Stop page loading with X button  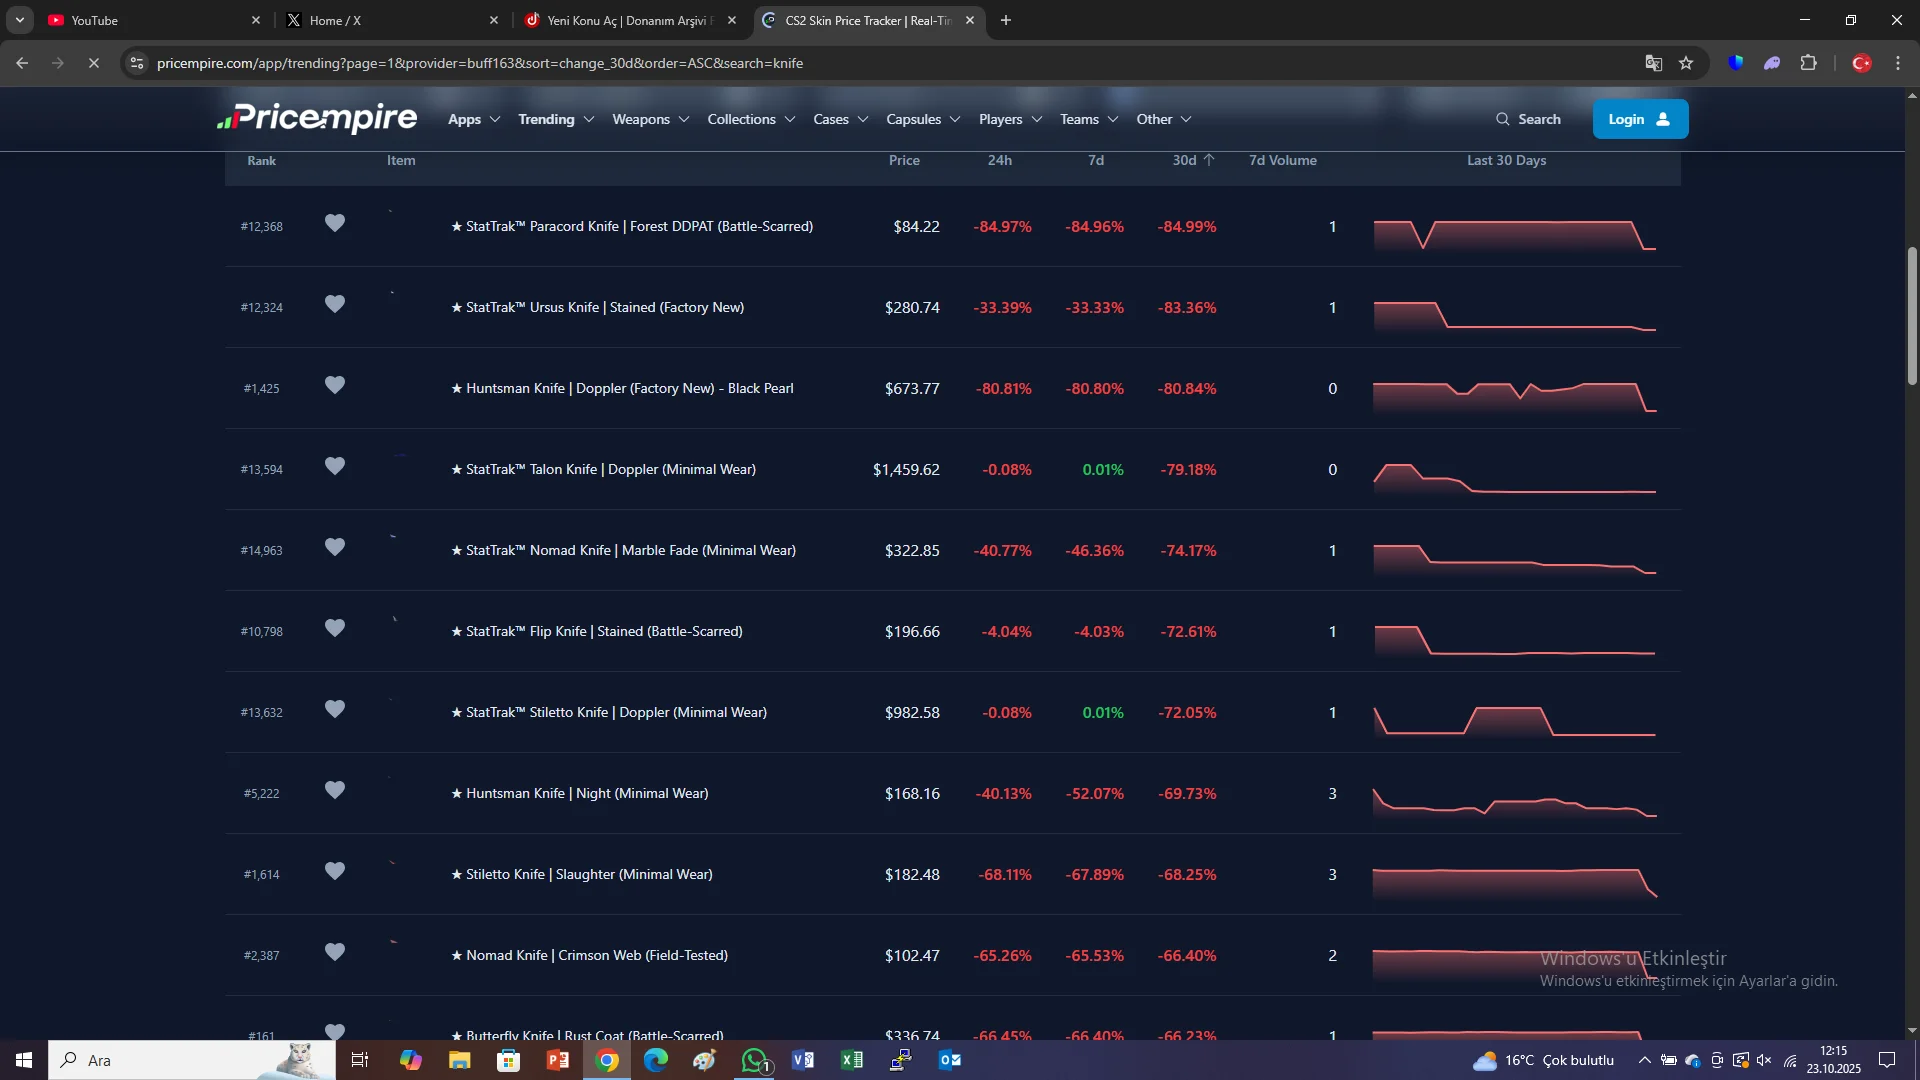click(94, 63)
